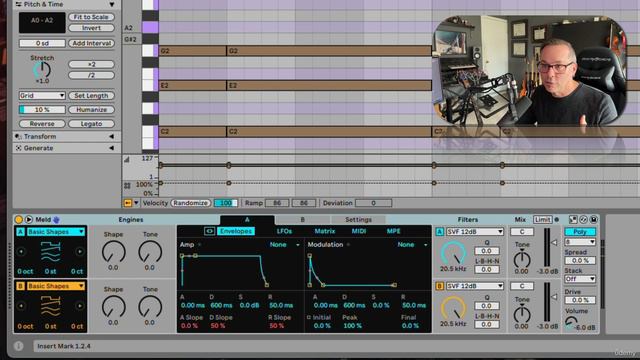Open the Grid dropdown in Pitch & Time
This screenshot has width=640, height=360.
42,96
